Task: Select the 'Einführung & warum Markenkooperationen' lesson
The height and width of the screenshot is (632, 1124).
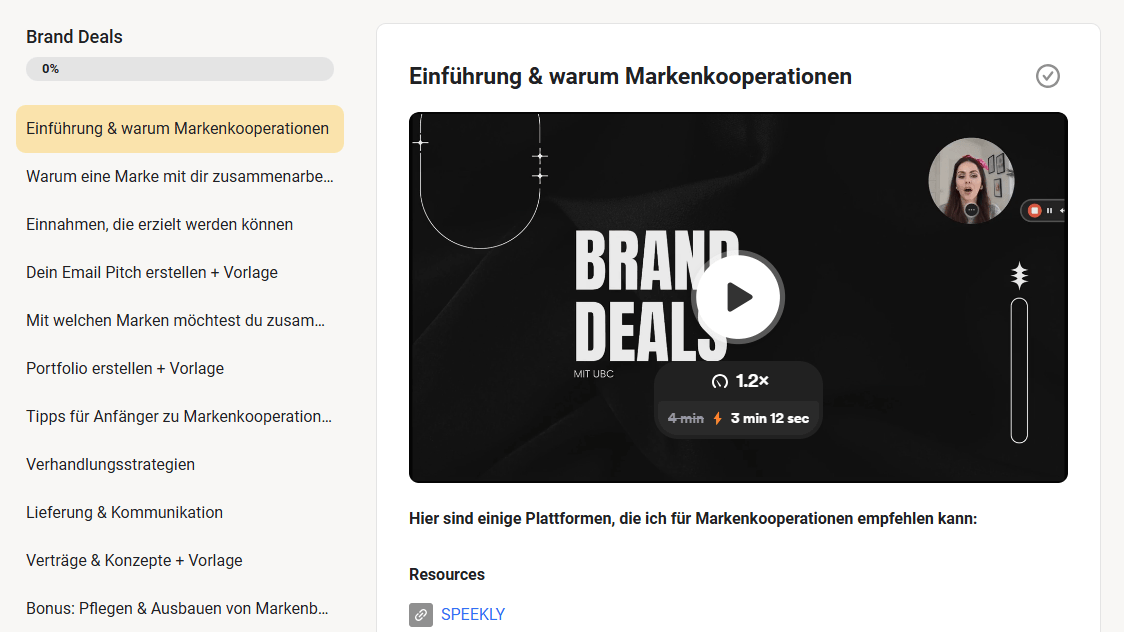Action: [x=179, y=129]
